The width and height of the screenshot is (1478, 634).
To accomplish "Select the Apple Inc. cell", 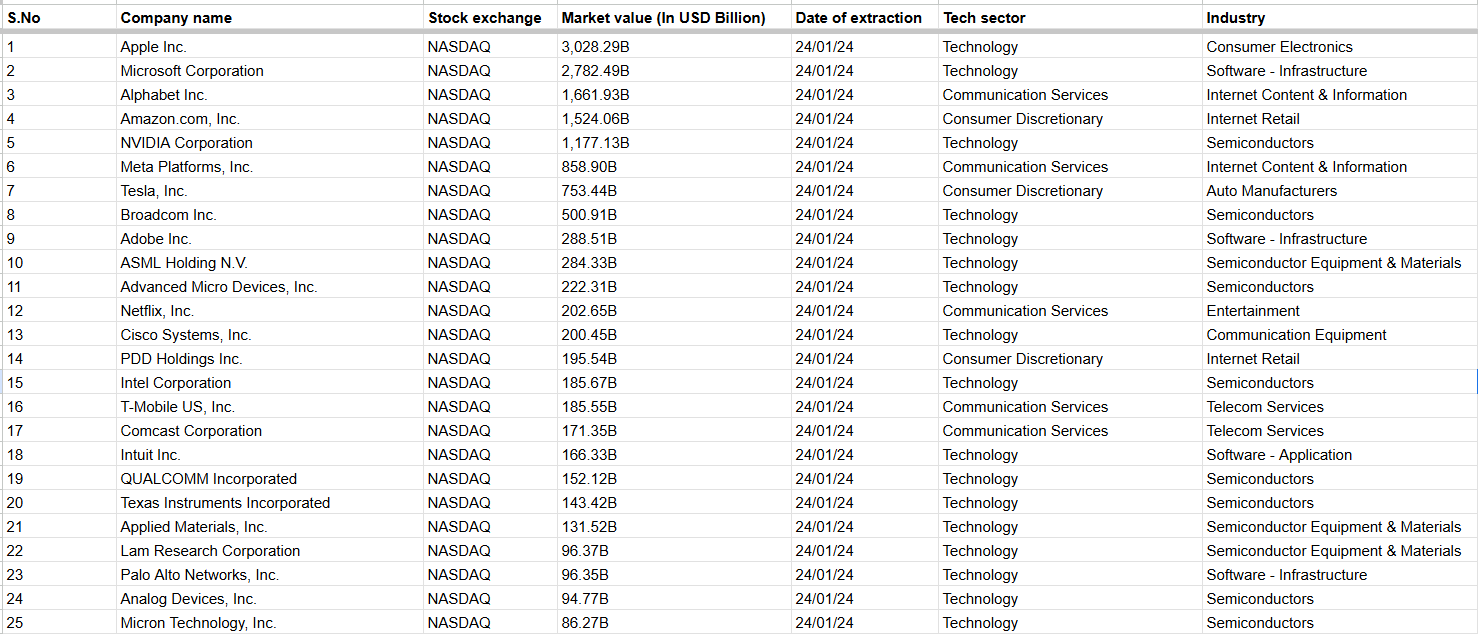I will tap(269, 47).
